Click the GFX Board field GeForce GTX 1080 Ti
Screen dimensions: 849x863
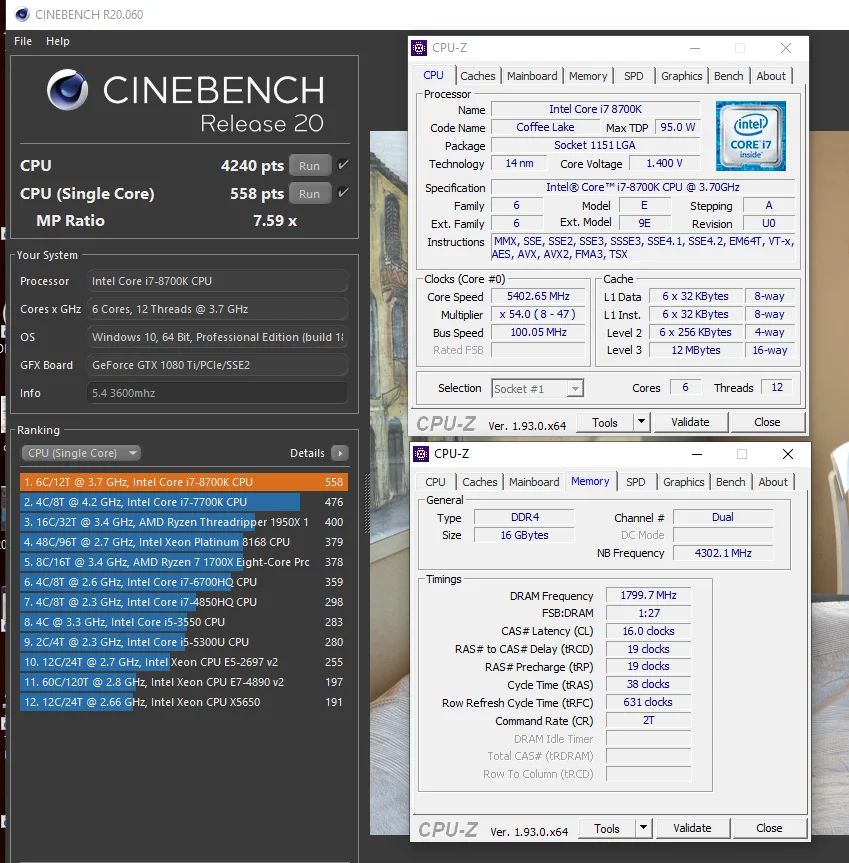tap(217, 365)
